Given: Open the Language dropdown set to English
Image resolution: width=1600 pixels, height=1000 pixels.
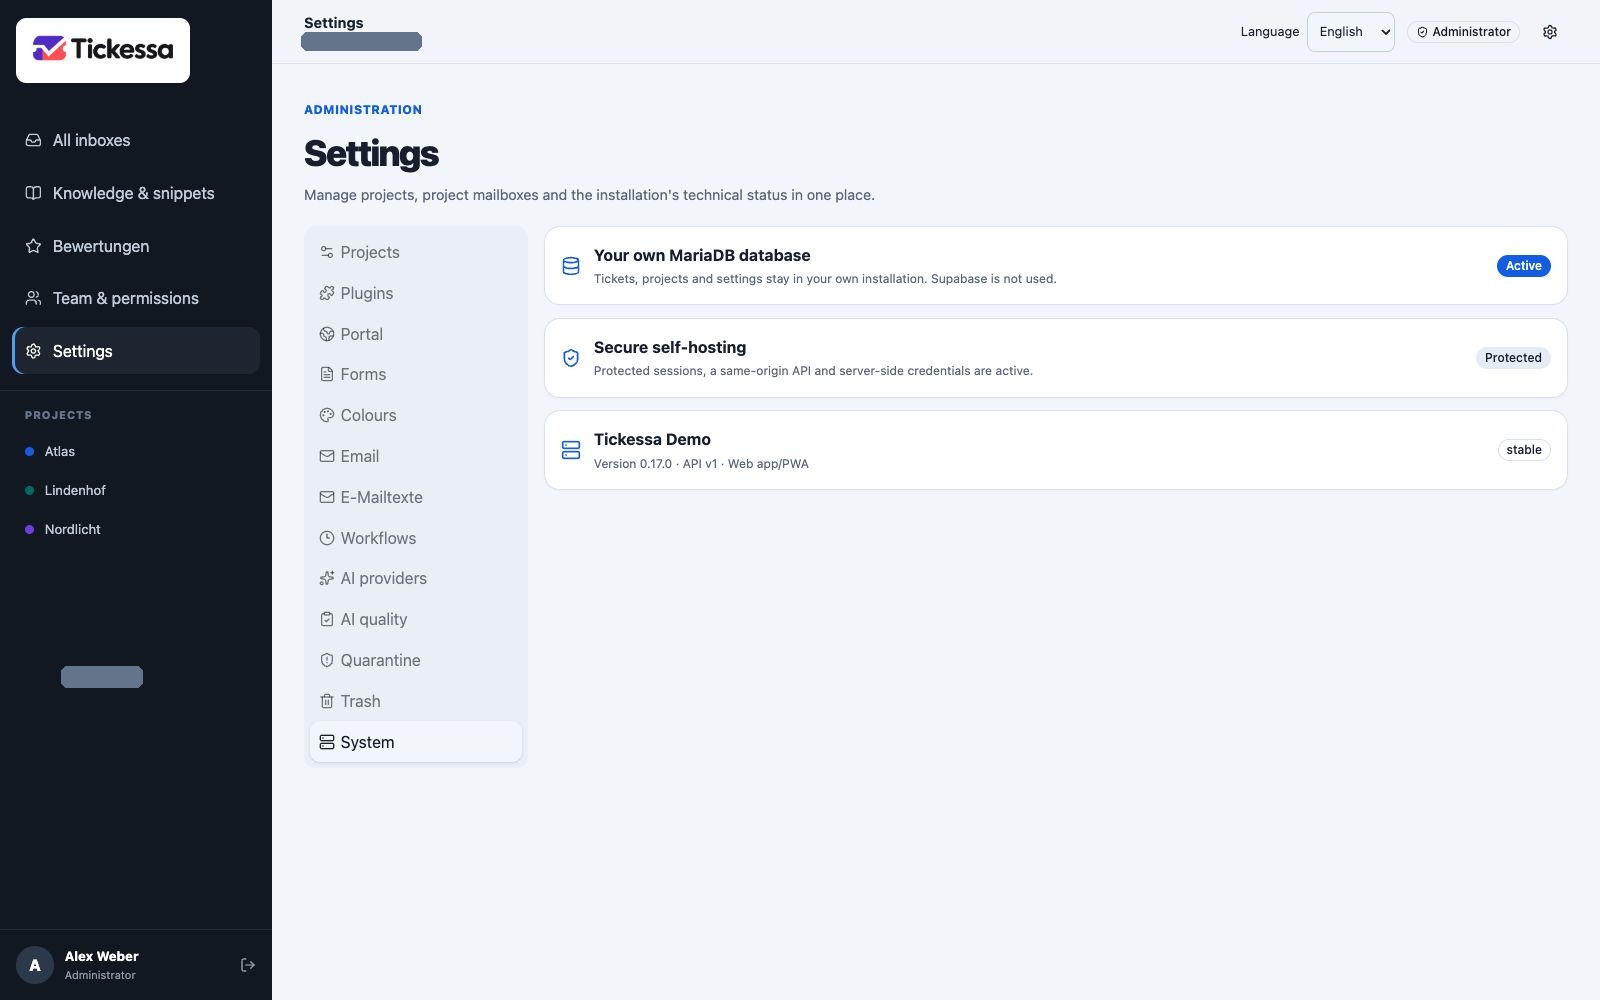Looking at the screenshot, I should pyautogui.click(x=1350, y=32).
